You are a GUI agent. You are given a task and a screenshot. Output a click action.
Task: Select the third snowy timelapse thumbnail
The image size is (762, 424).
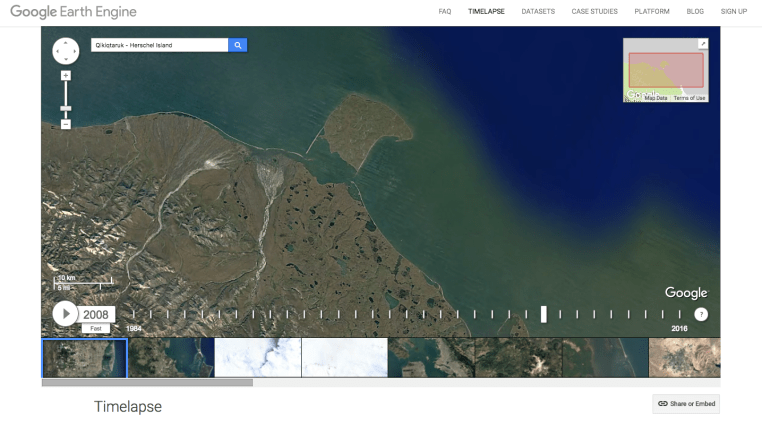(x=258, y=358)
